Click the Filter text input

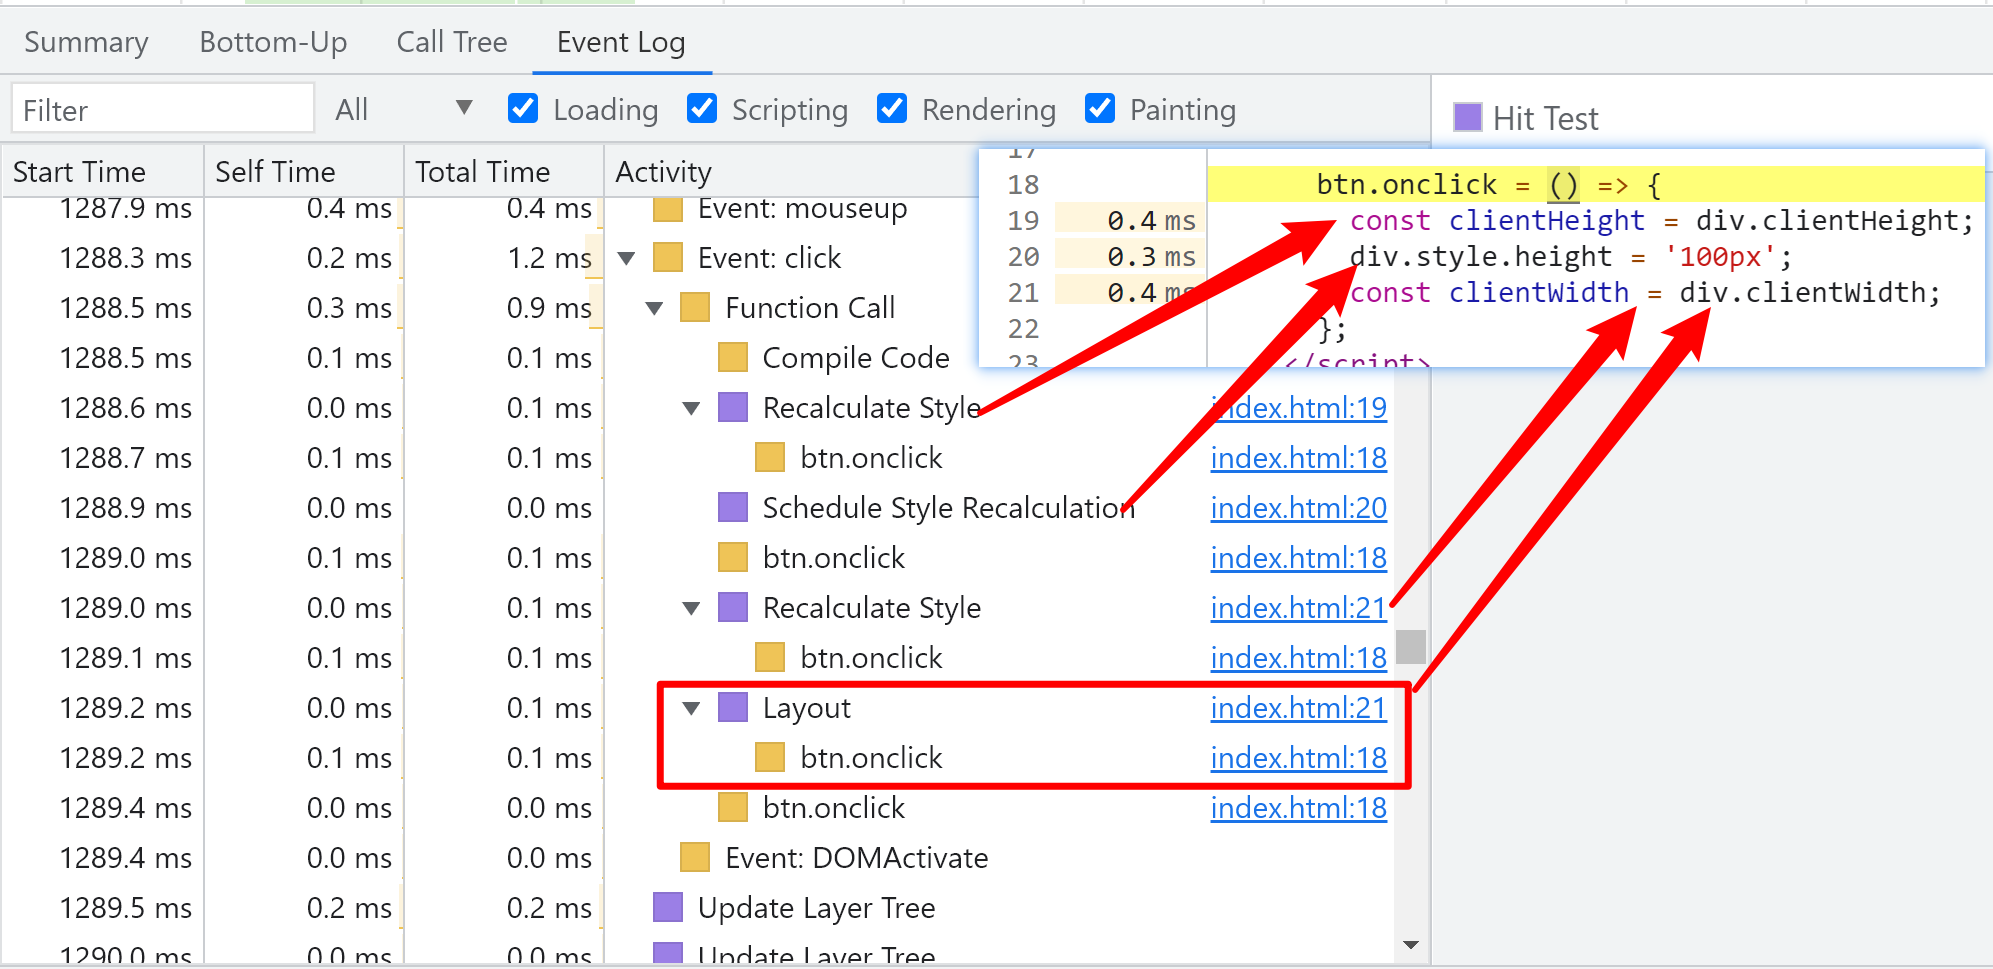163,109
